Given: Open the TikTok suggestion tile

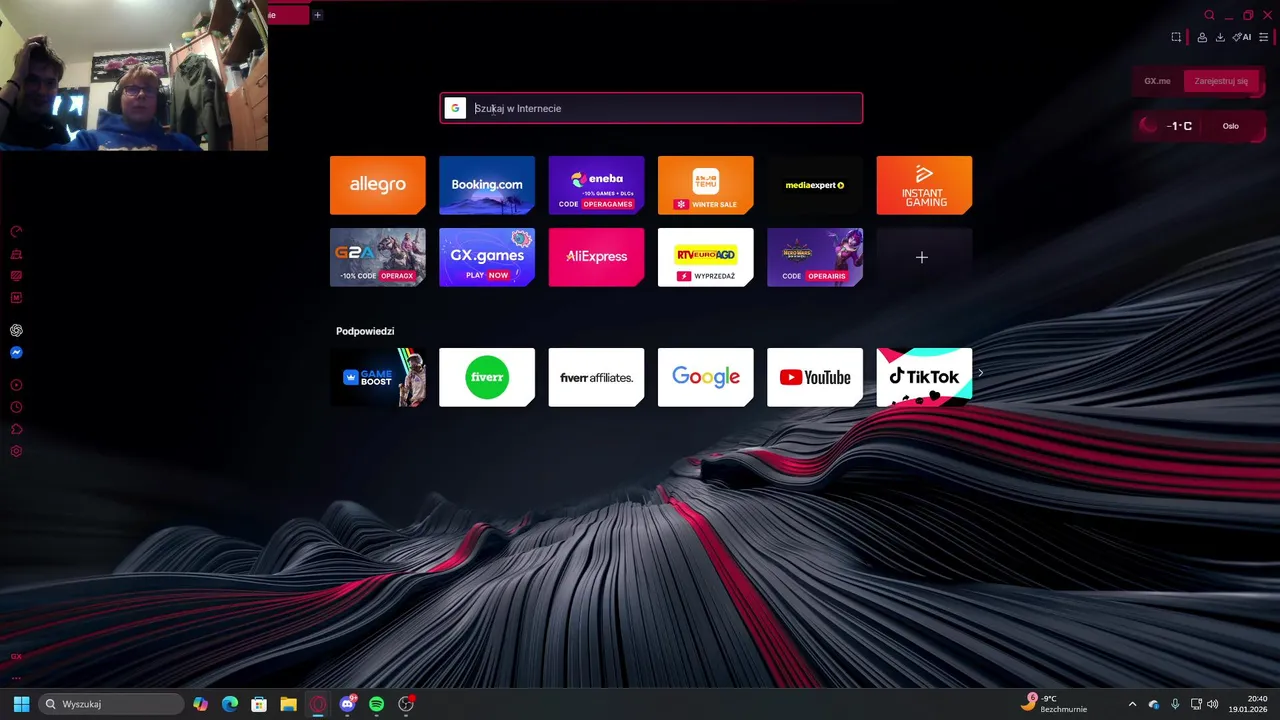Looking at the screenshot, I should coord(924,377).
